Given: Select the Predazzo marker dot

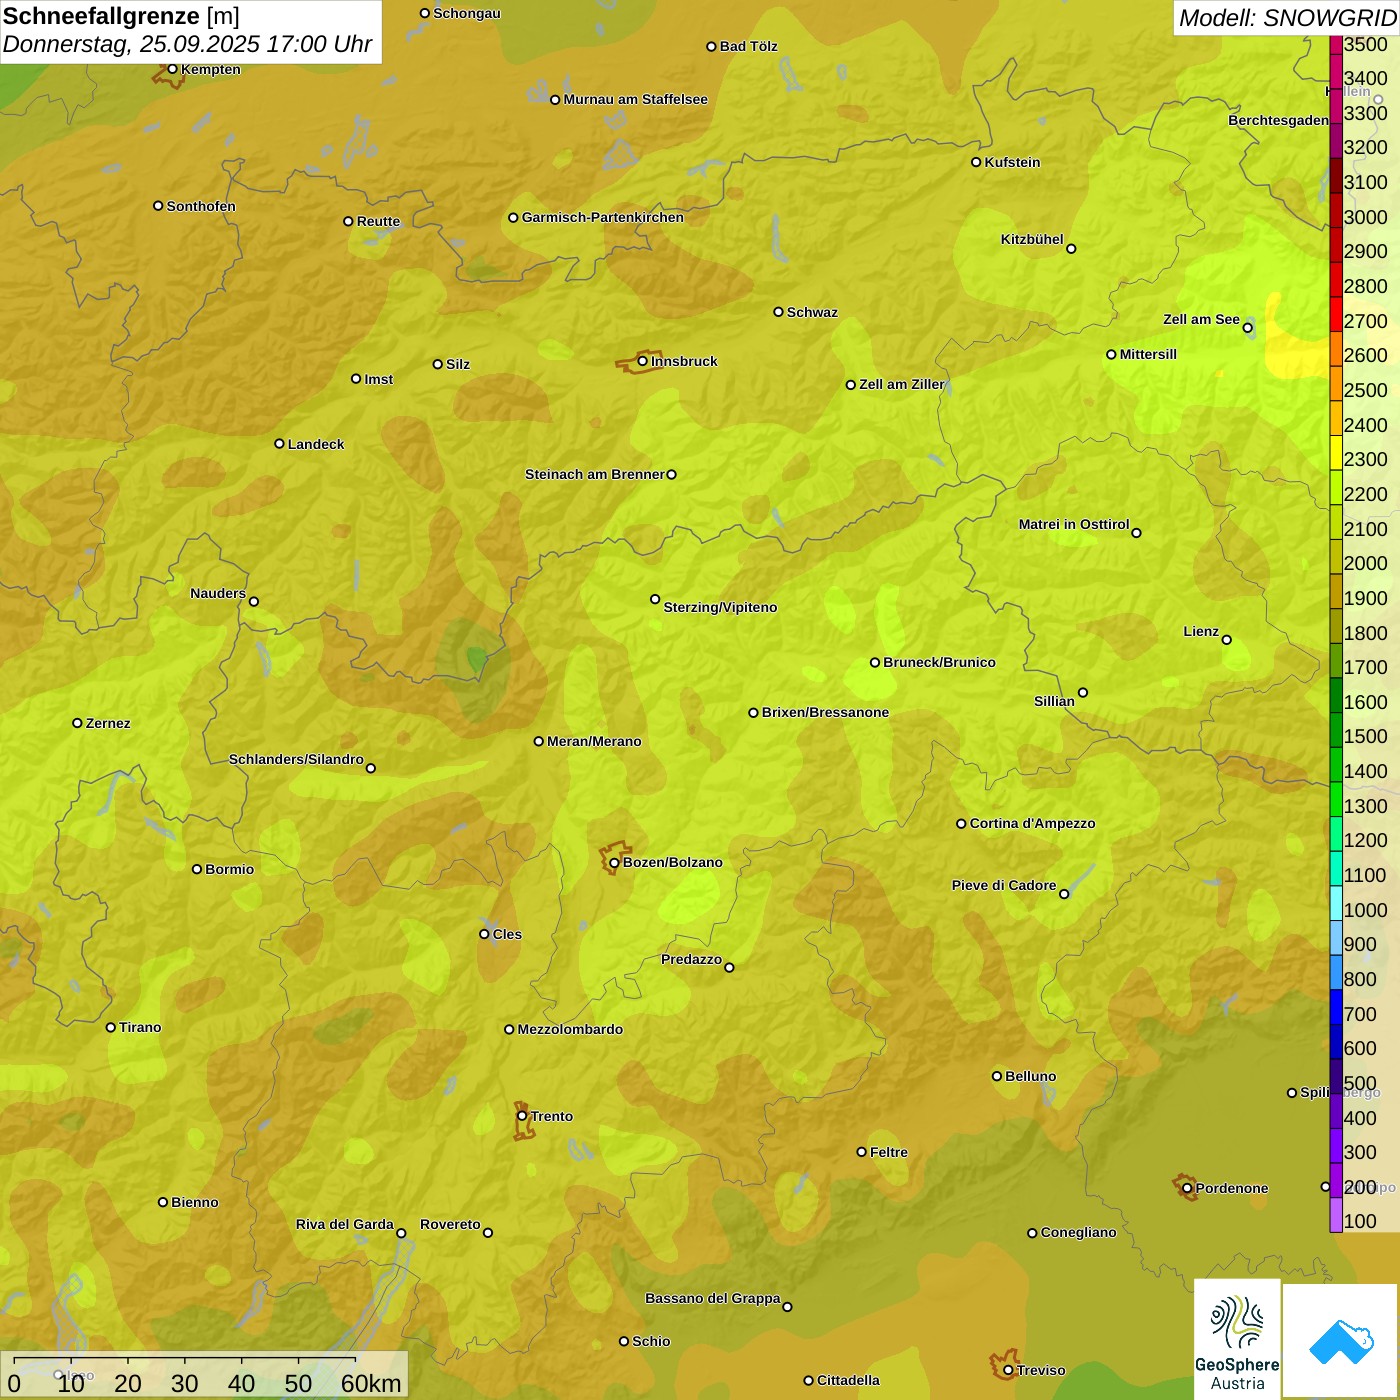Looking at the screenshot, I should coord(729,967).
